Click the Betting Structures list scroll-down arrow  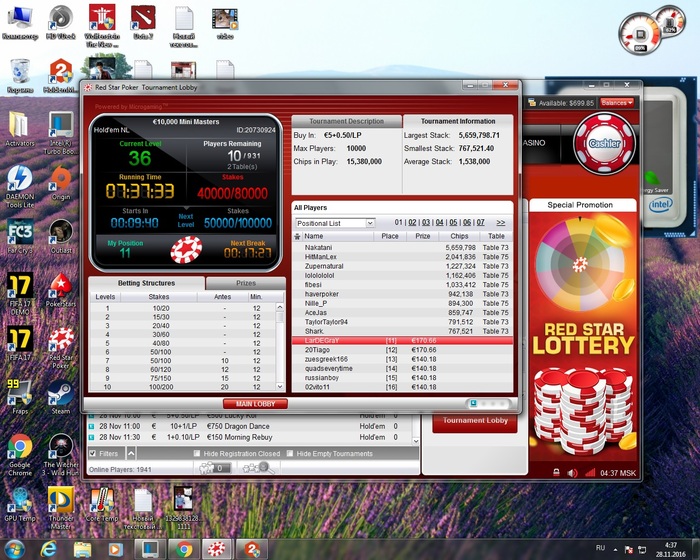point(279,387)
